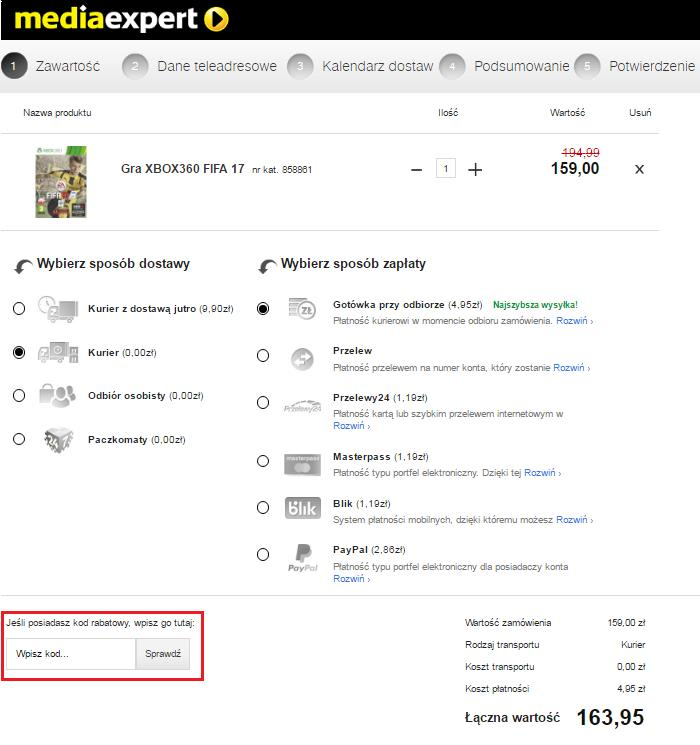Select Przelewy24 payment radio
The height and width of the screenshot is (745, 700).
263,402
